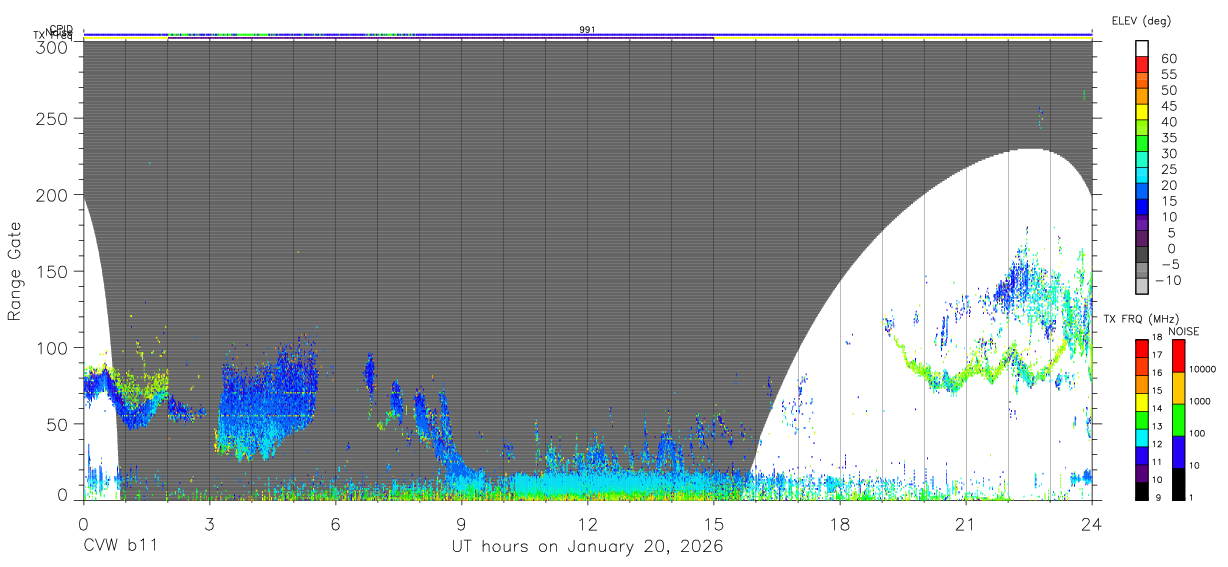Click the "991" CPID value above the plot
The height and width of the screenshot is (567, 1228).
[x=587, y=30]
